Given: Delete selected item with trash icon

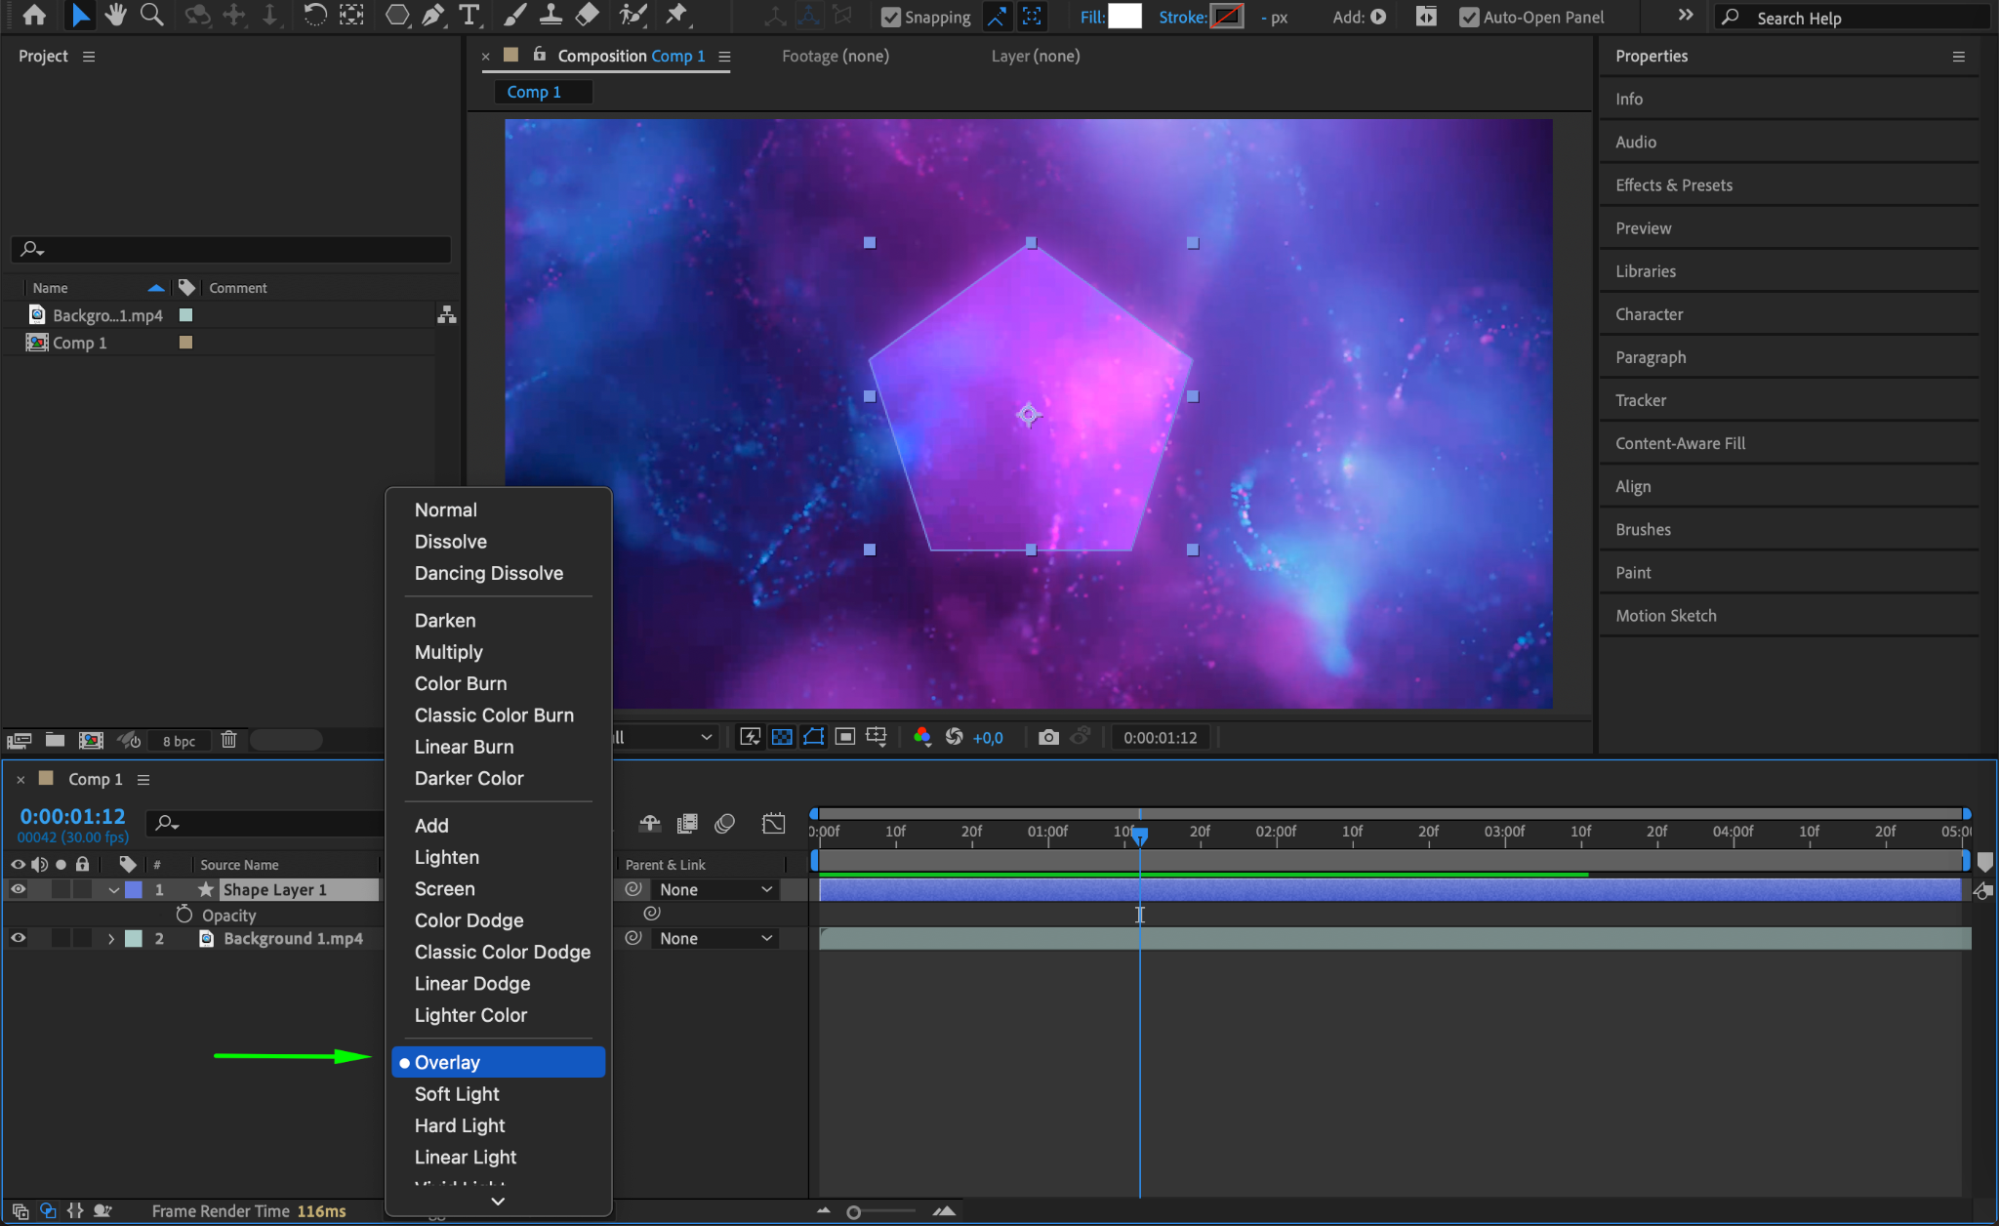Looking at the screenshot, I should (x=229, y=740).
